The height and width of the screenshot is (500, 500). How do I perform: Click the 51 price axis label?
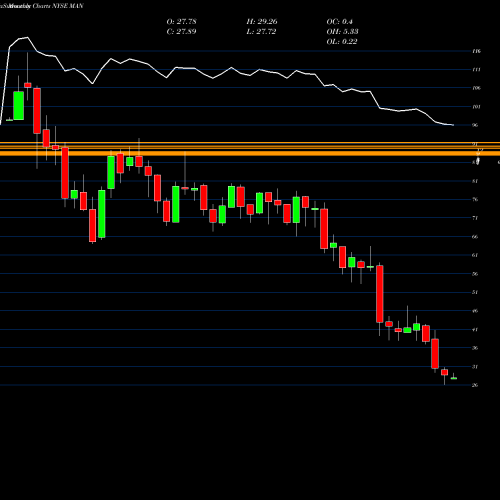(475, 292)
